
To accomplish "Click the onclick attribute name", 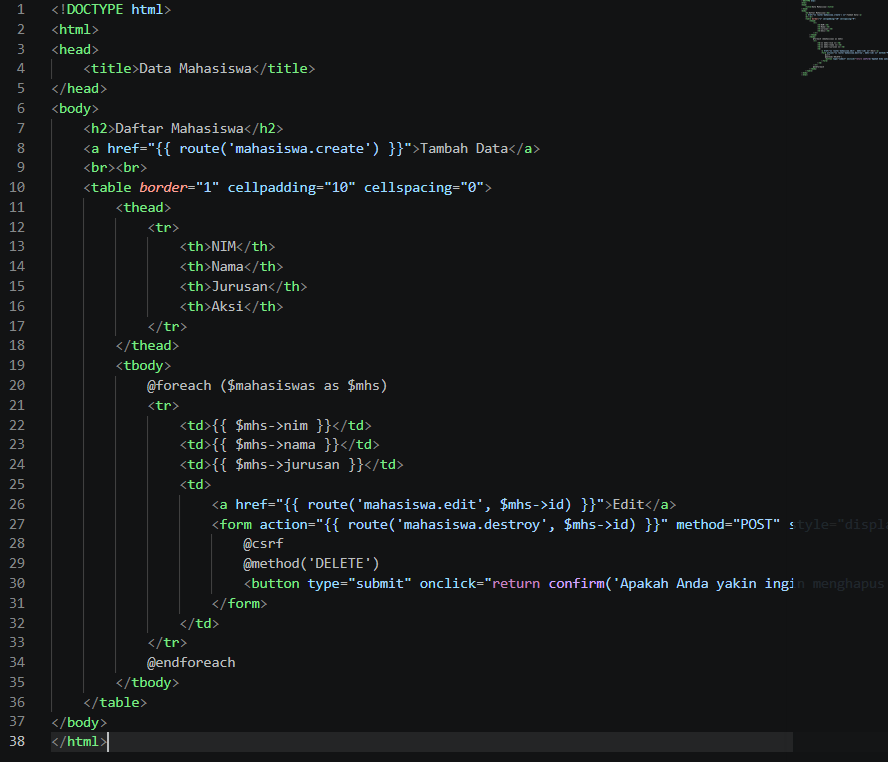I will coord(447,584).
